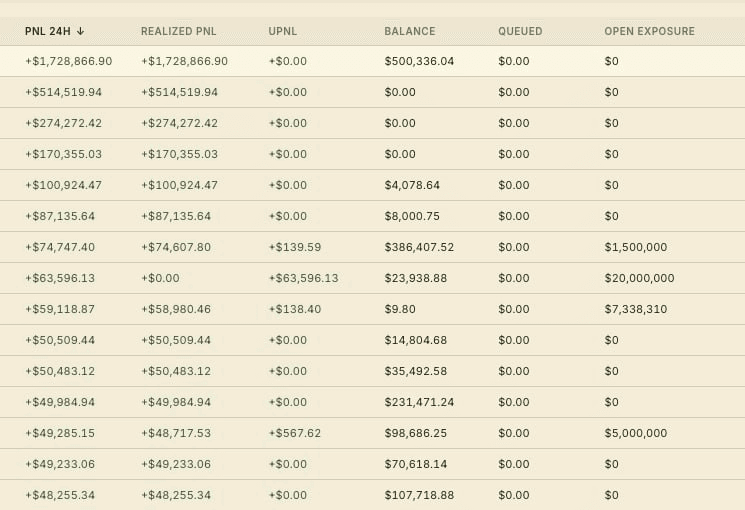This screenshot has height=510, width=745.
Task: Select the row with +$514,519.94 PNL
Action: tap(372, 92)
